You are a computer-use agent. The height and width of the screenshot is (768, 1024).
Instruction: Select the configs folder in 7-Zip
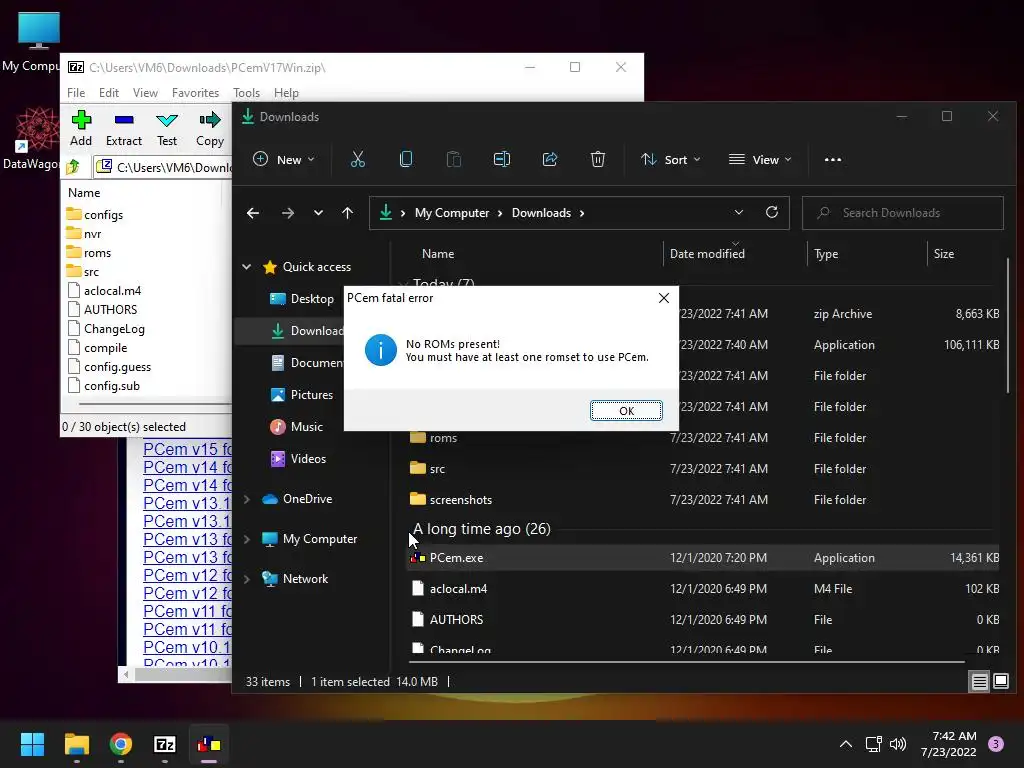point(95,214)
